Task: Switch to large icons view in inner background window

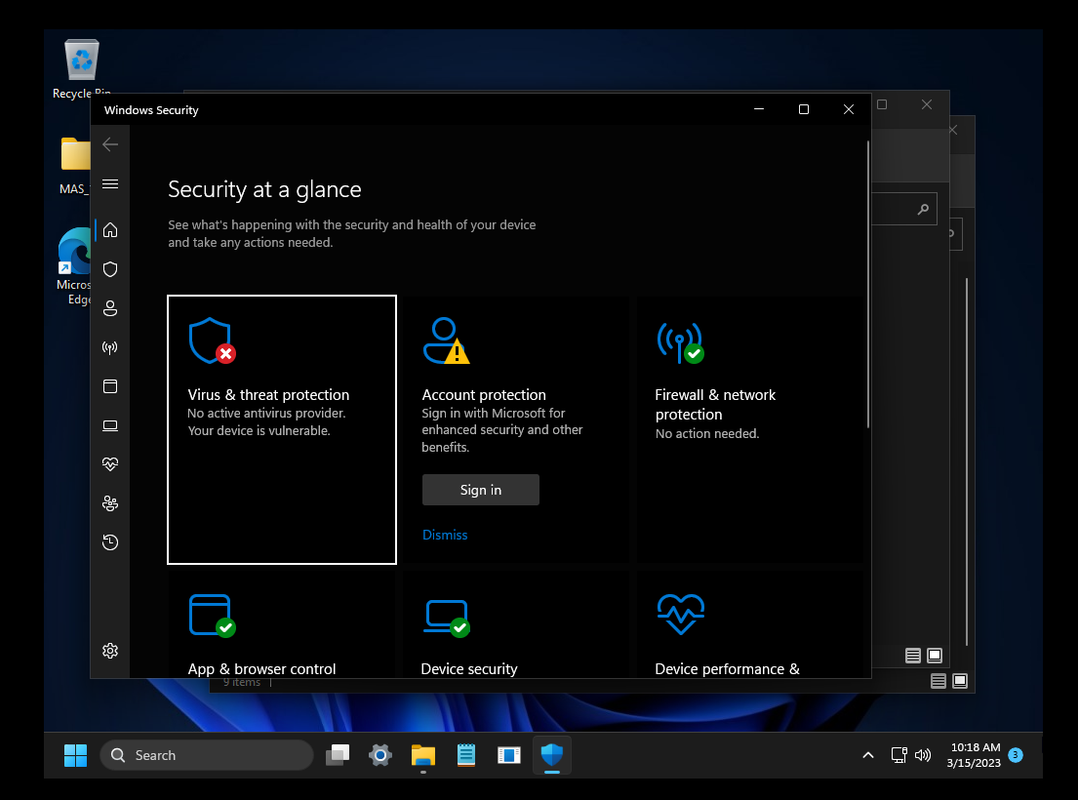Action: pos(934,656)
